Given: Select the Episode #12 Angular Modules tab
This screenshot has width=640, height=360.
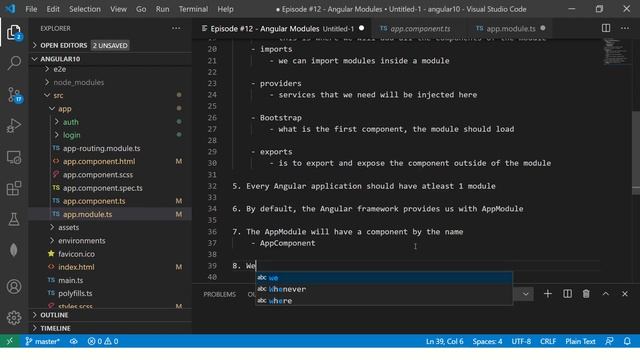Looking at the screenshot, I should [x=282, y=29].
